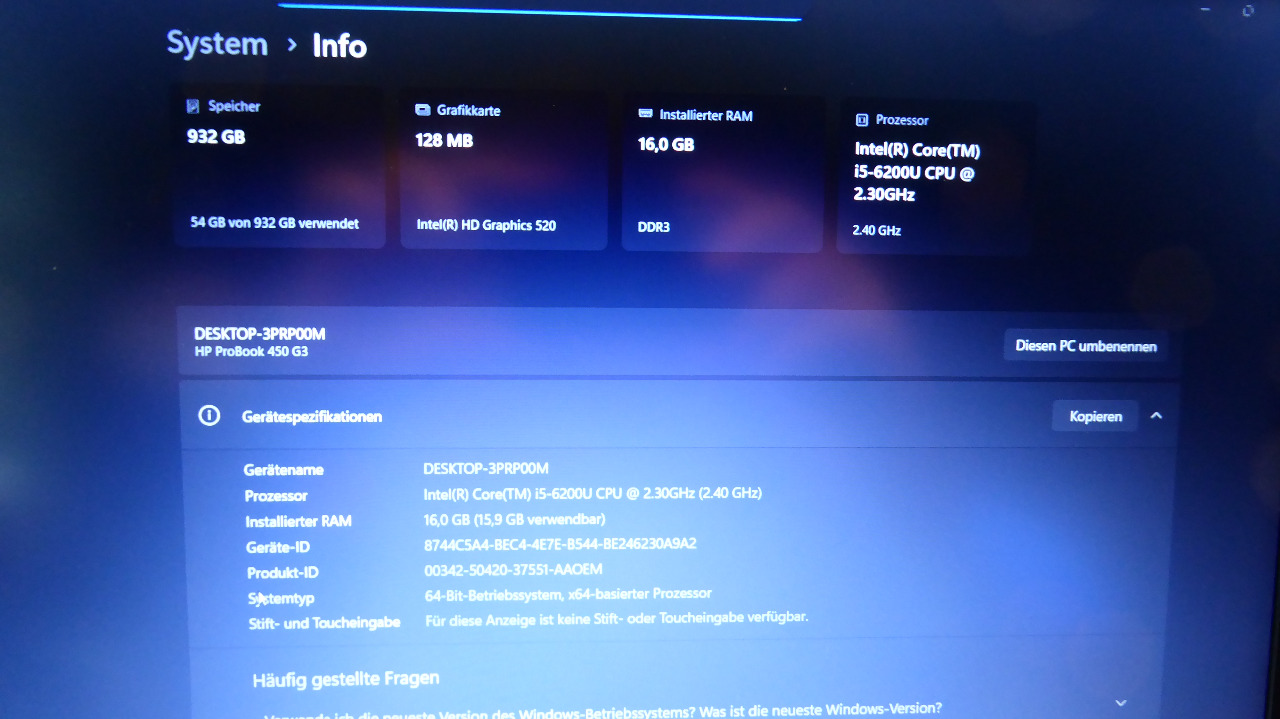Click the Geräte-ID value text
This screenshot has width=1280, height=719.
pyautogui.click(x=560, y=545)
